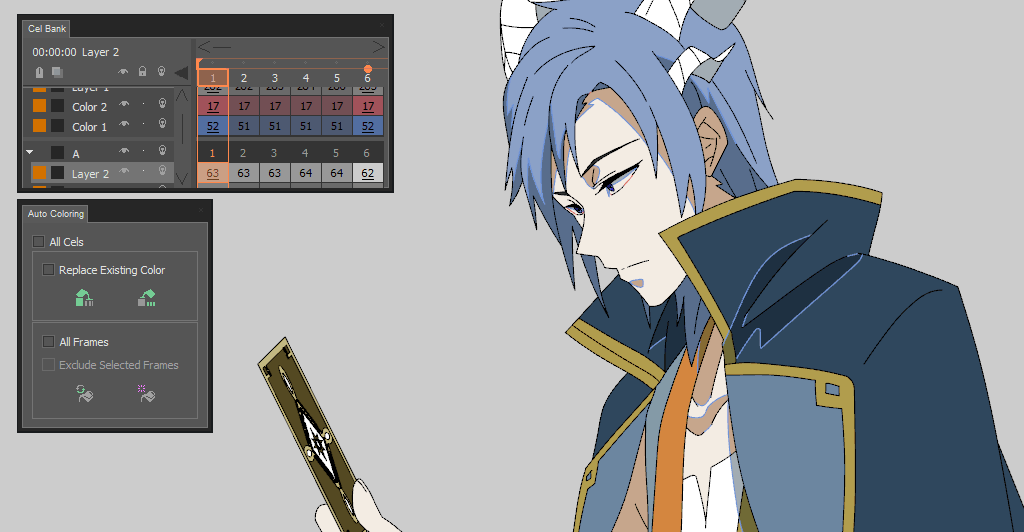Screen dimensions: 1024x532
Task: Select frame 5 in the timeline header
Action: click(337, 78)
